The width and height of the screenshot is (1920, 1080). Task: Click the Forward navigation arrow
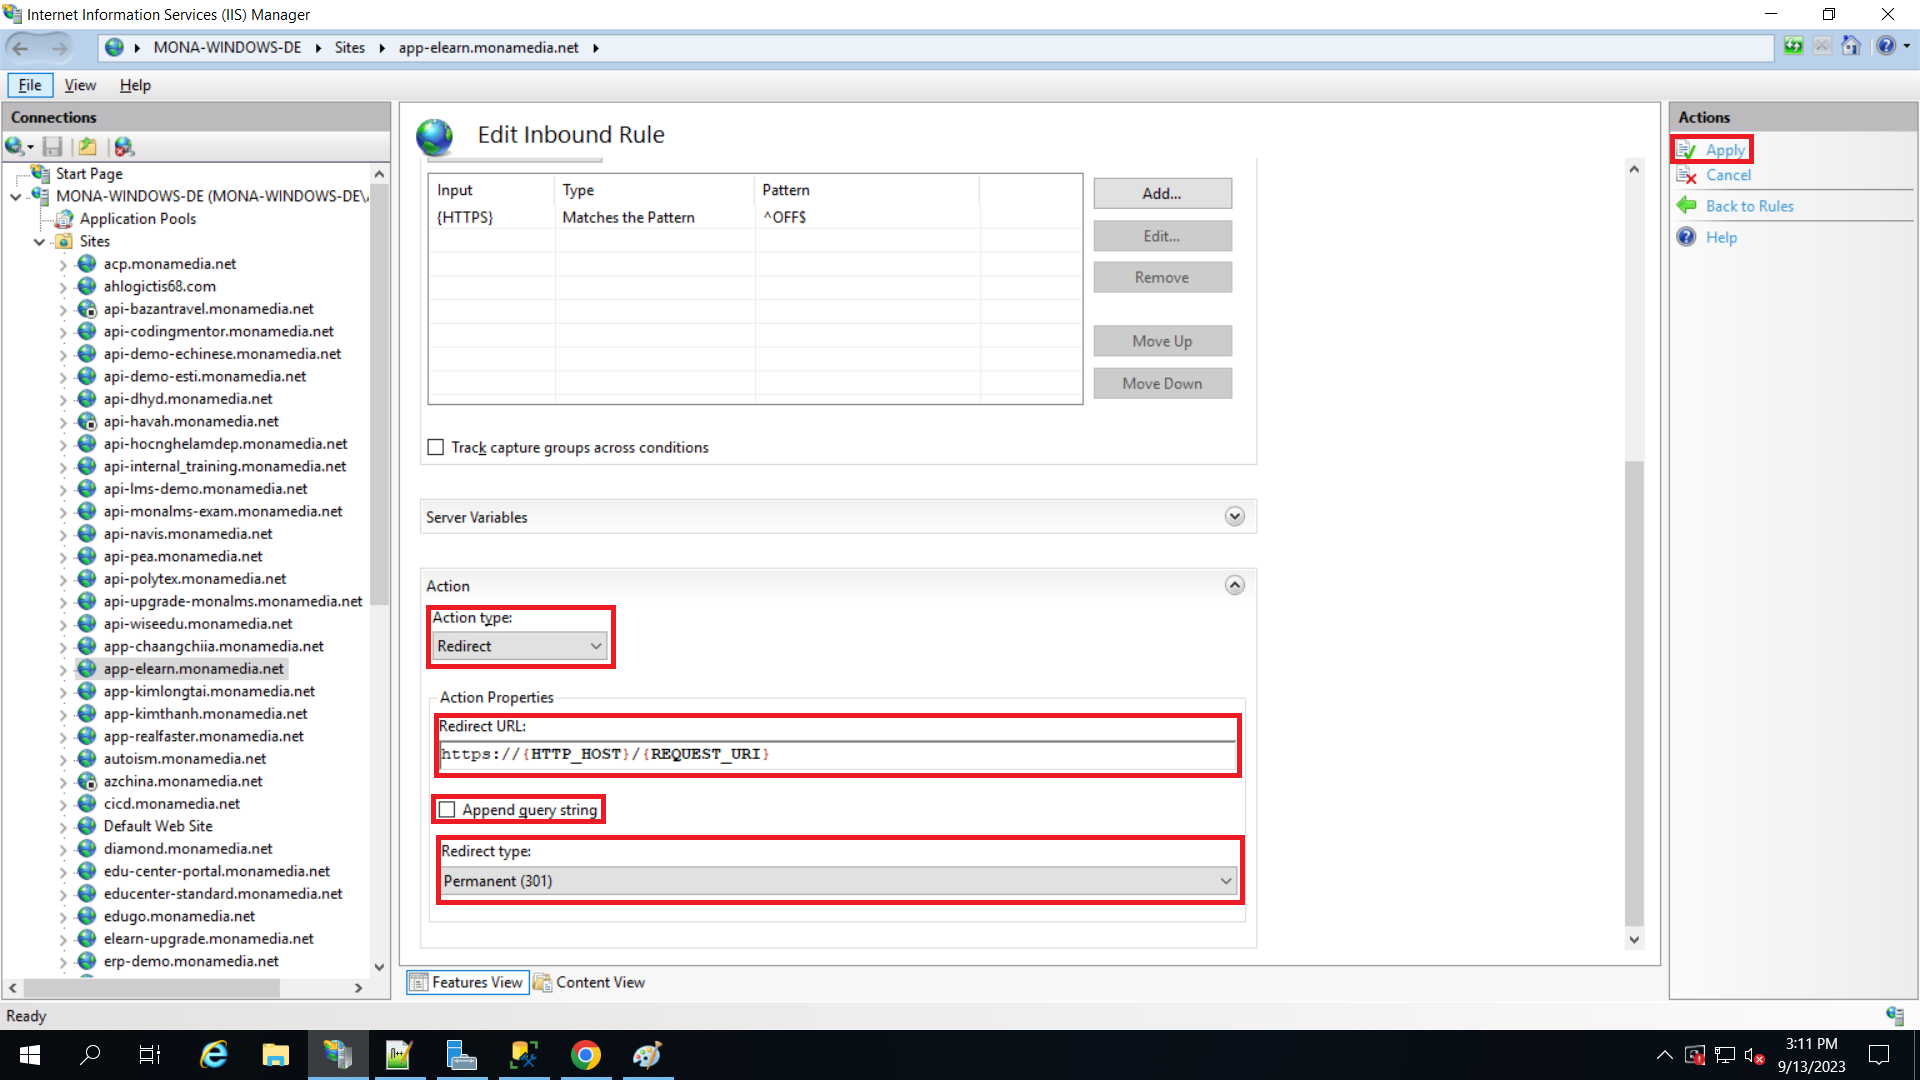60,47
